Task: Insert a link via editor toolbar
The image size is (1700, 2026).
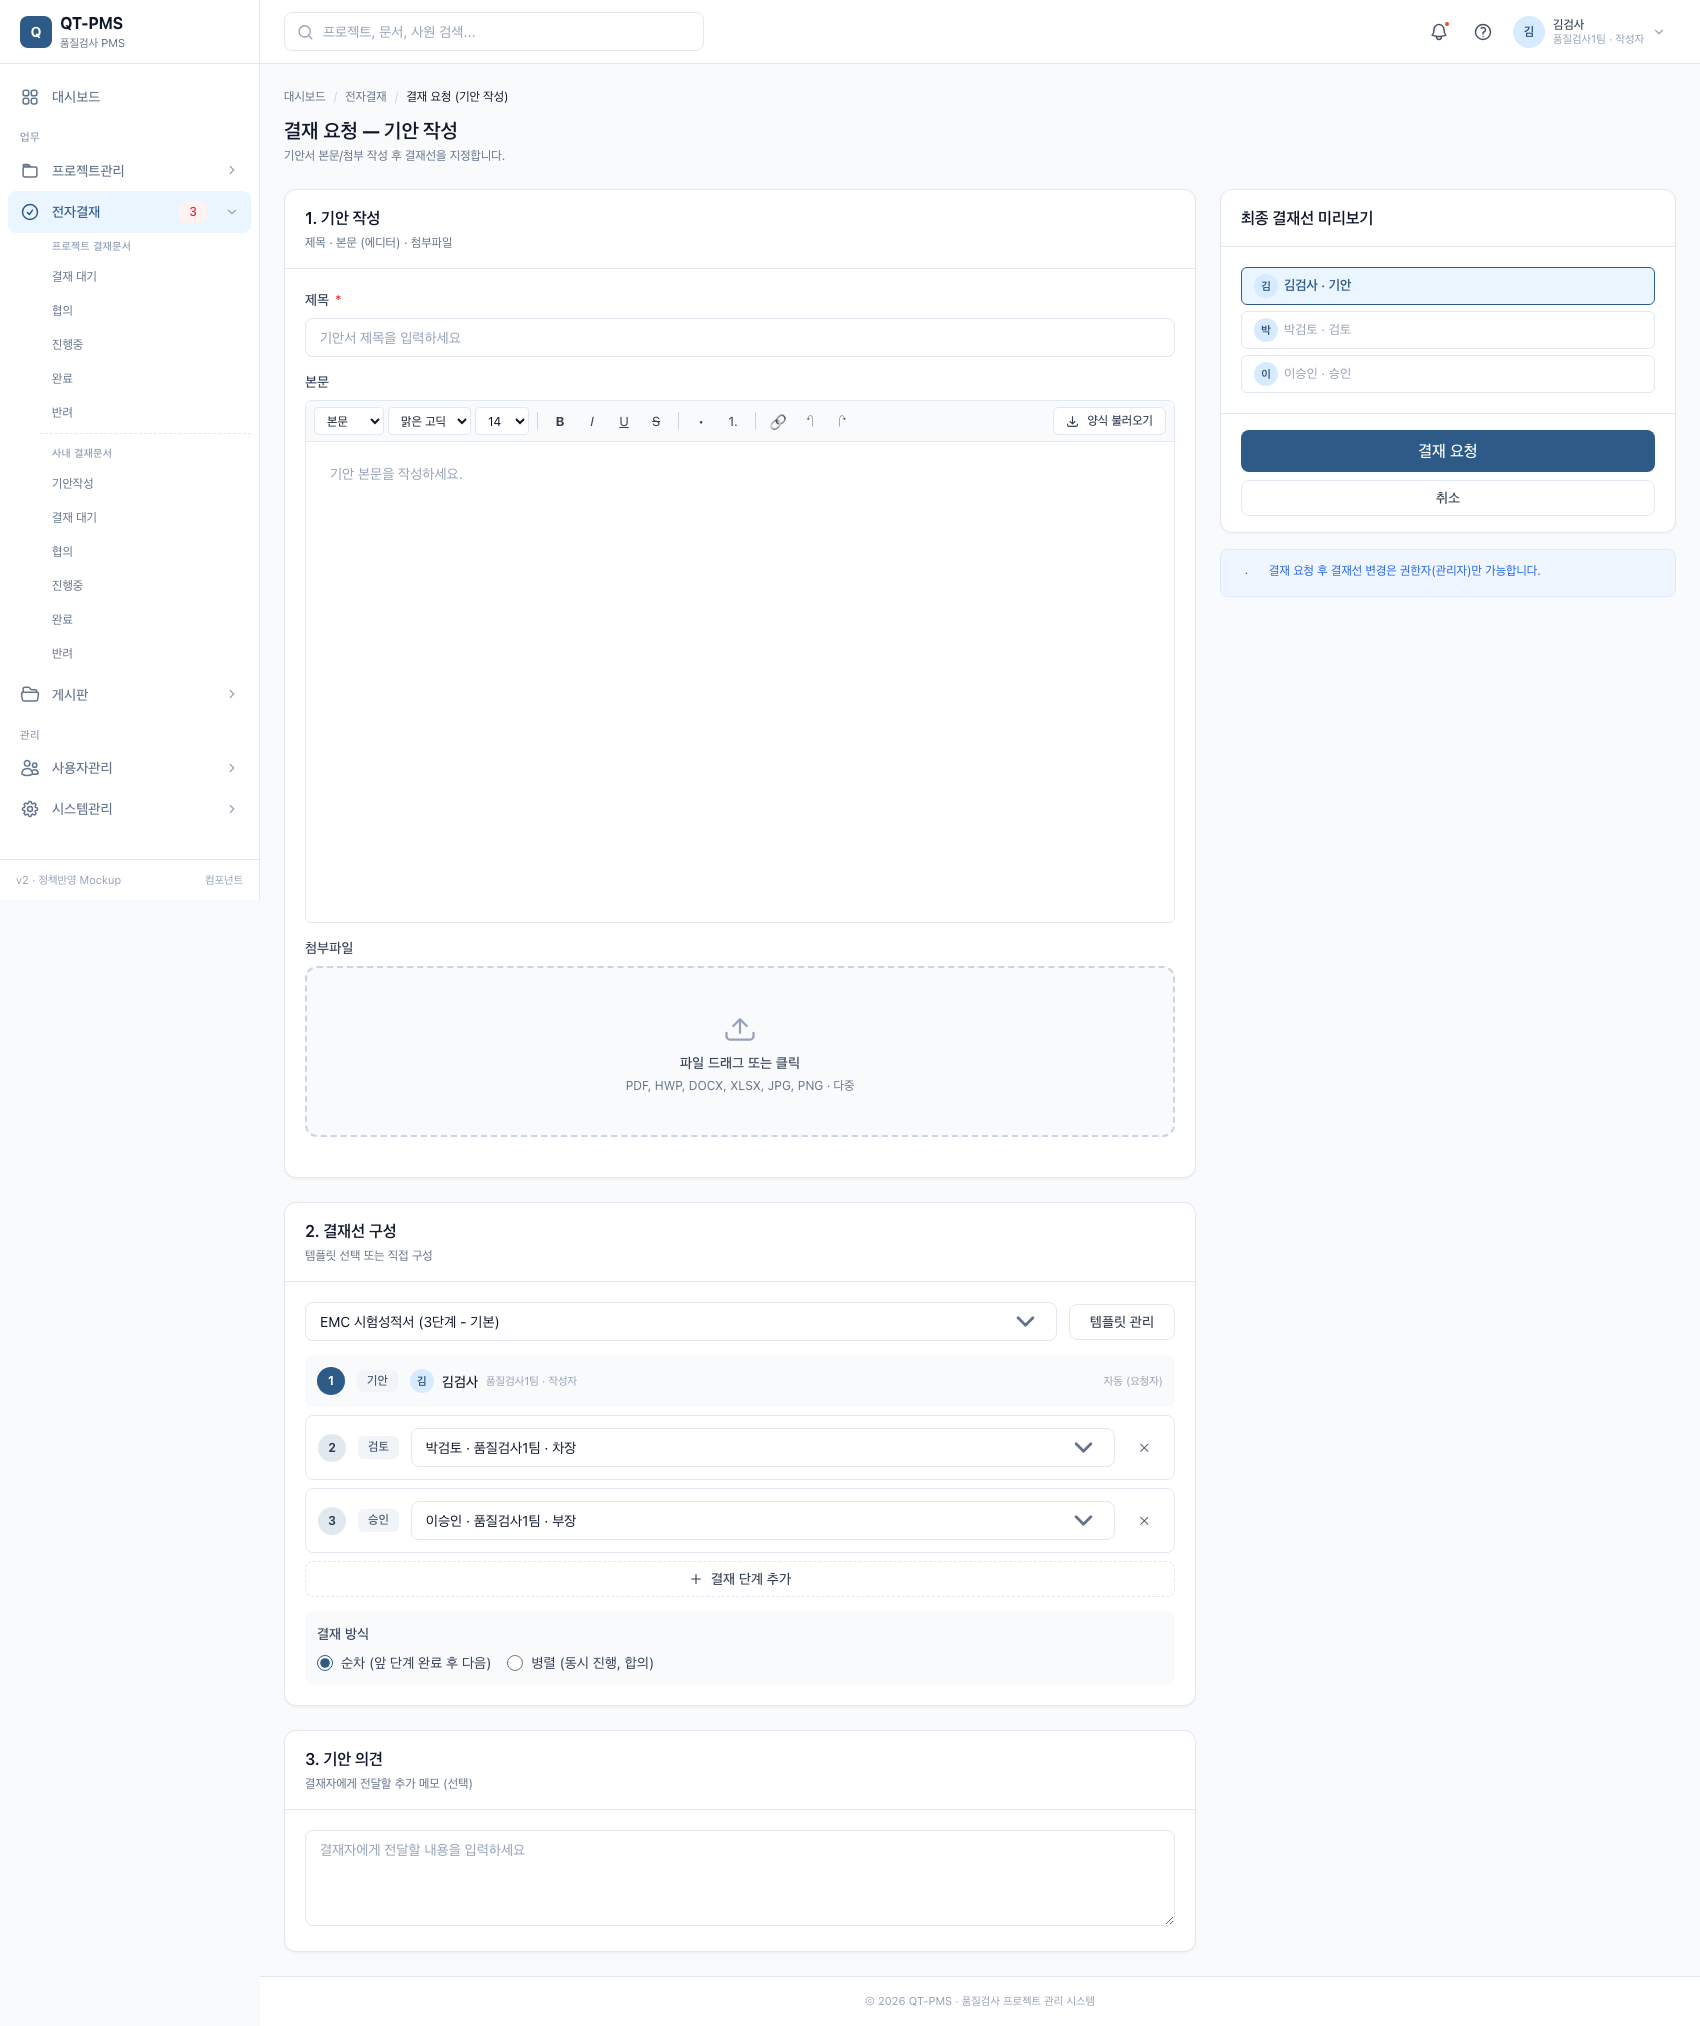Action: tap(778, 422)
